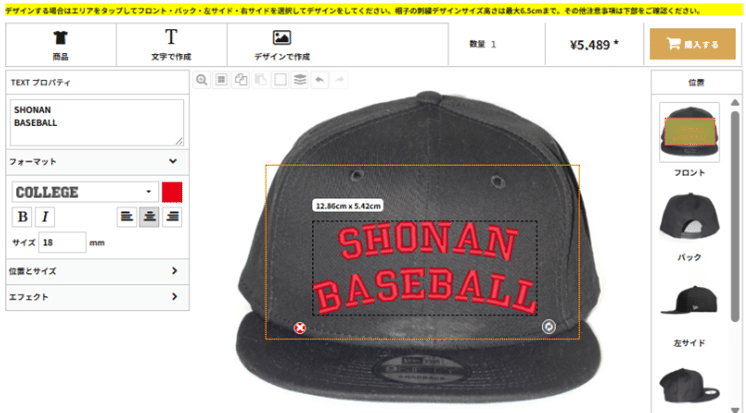Image resolution: width=746 pixels, height=413 pixels.
Task: Click the undo arrow icon
Action: (320, 80)
